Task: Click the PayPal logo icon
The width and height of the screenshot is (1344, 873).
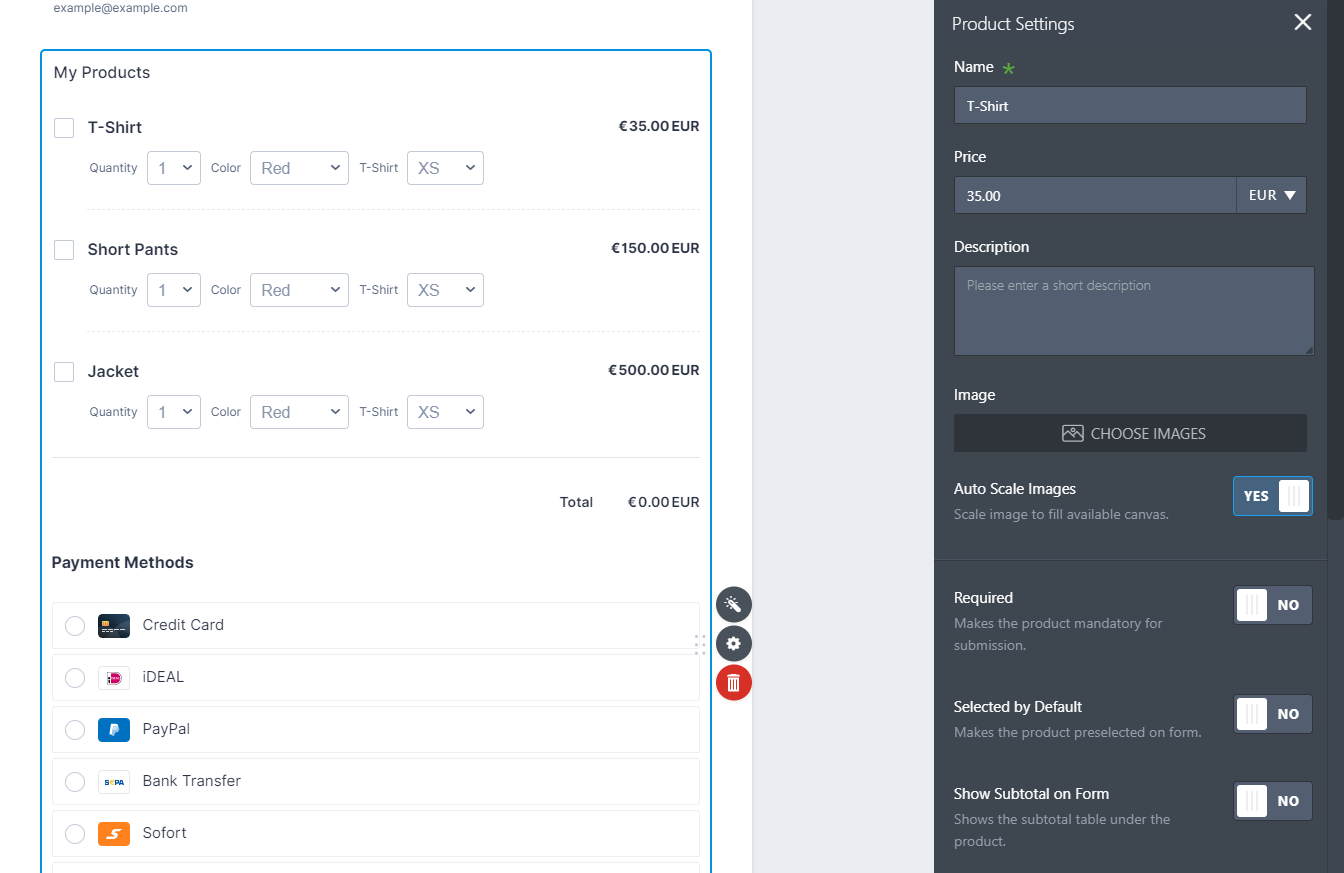Action: click(x=114, y=730)
